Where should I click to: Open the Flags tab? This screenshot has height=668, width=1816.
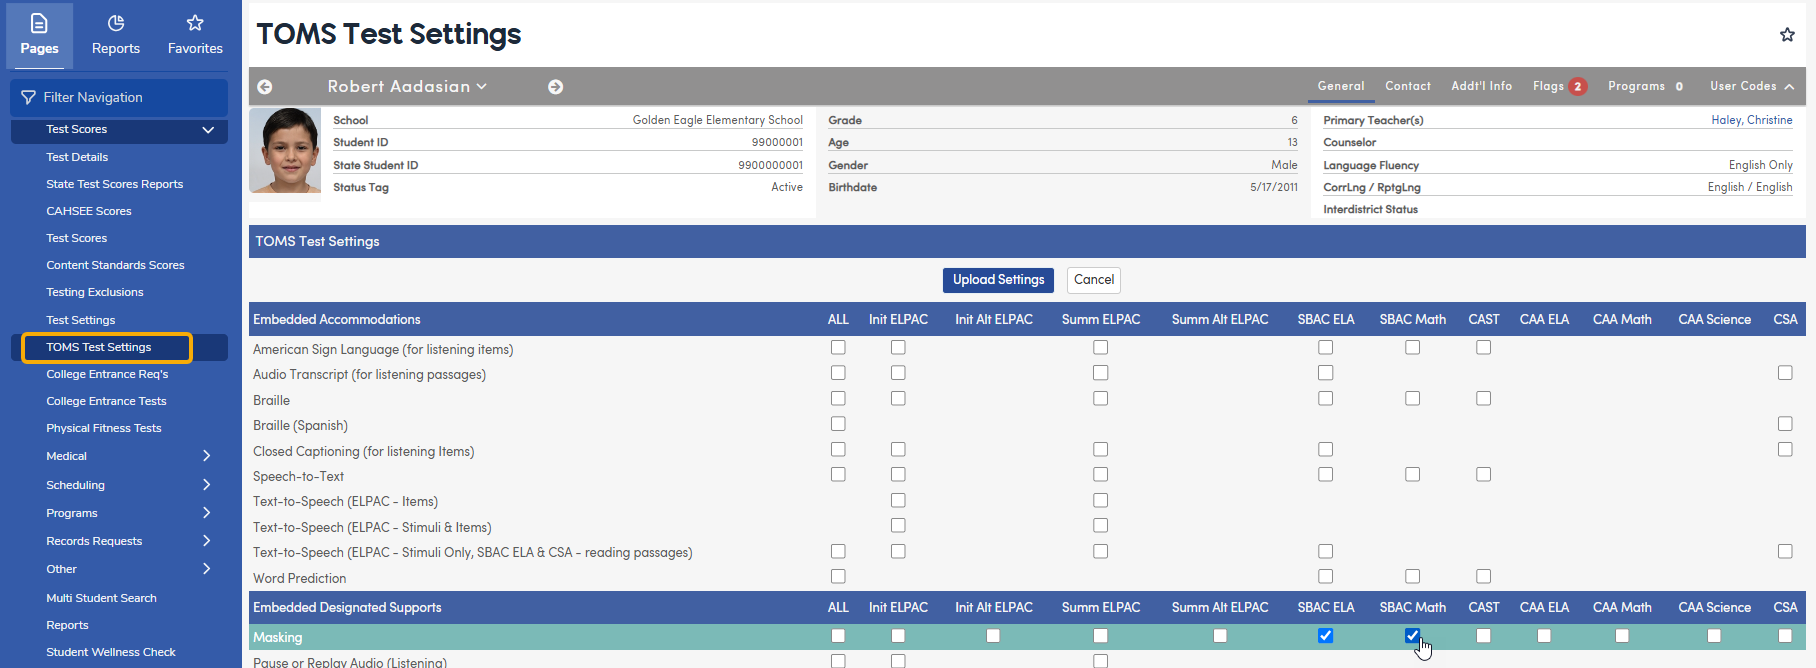click(x=1548, y=86)
